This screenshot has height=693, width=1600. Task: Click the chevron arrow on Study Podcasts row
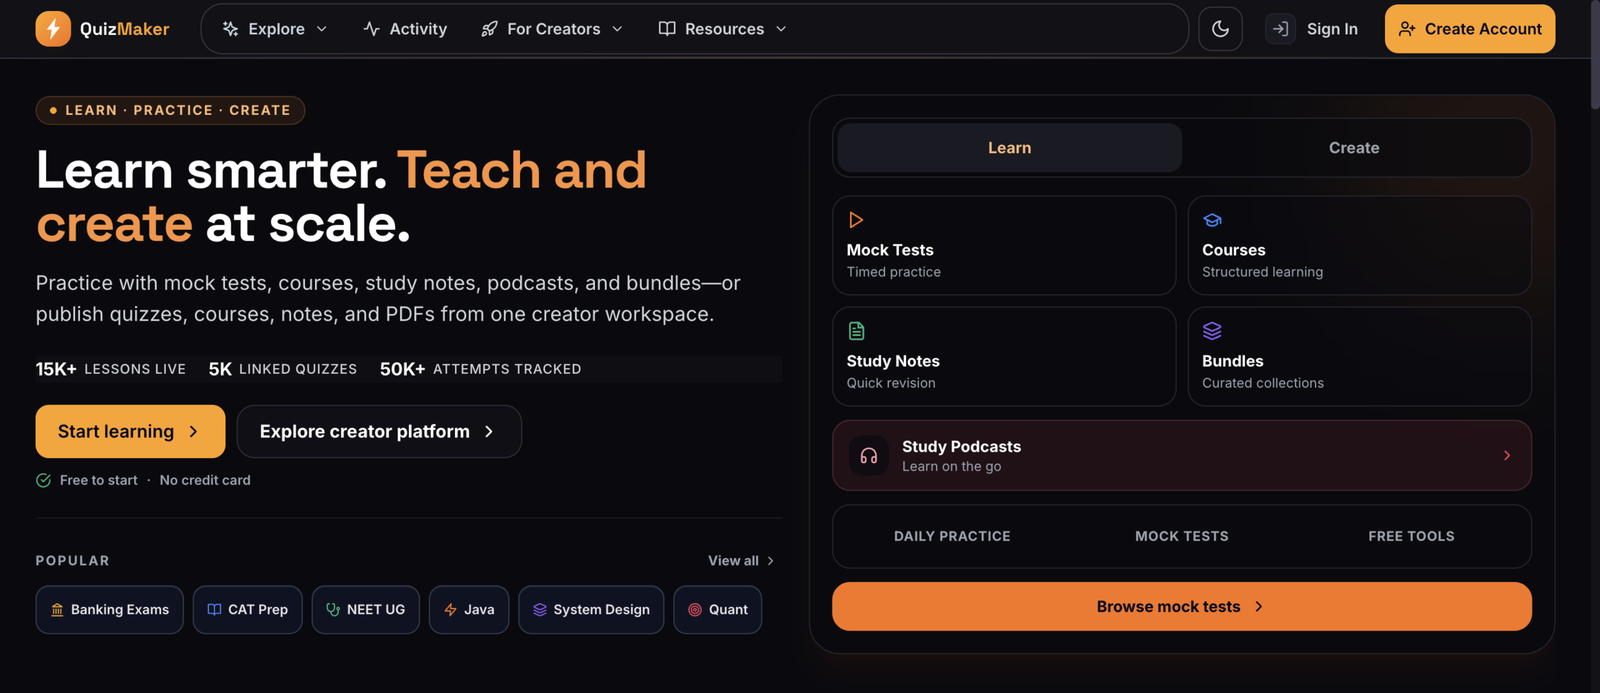click(1507, 456)
